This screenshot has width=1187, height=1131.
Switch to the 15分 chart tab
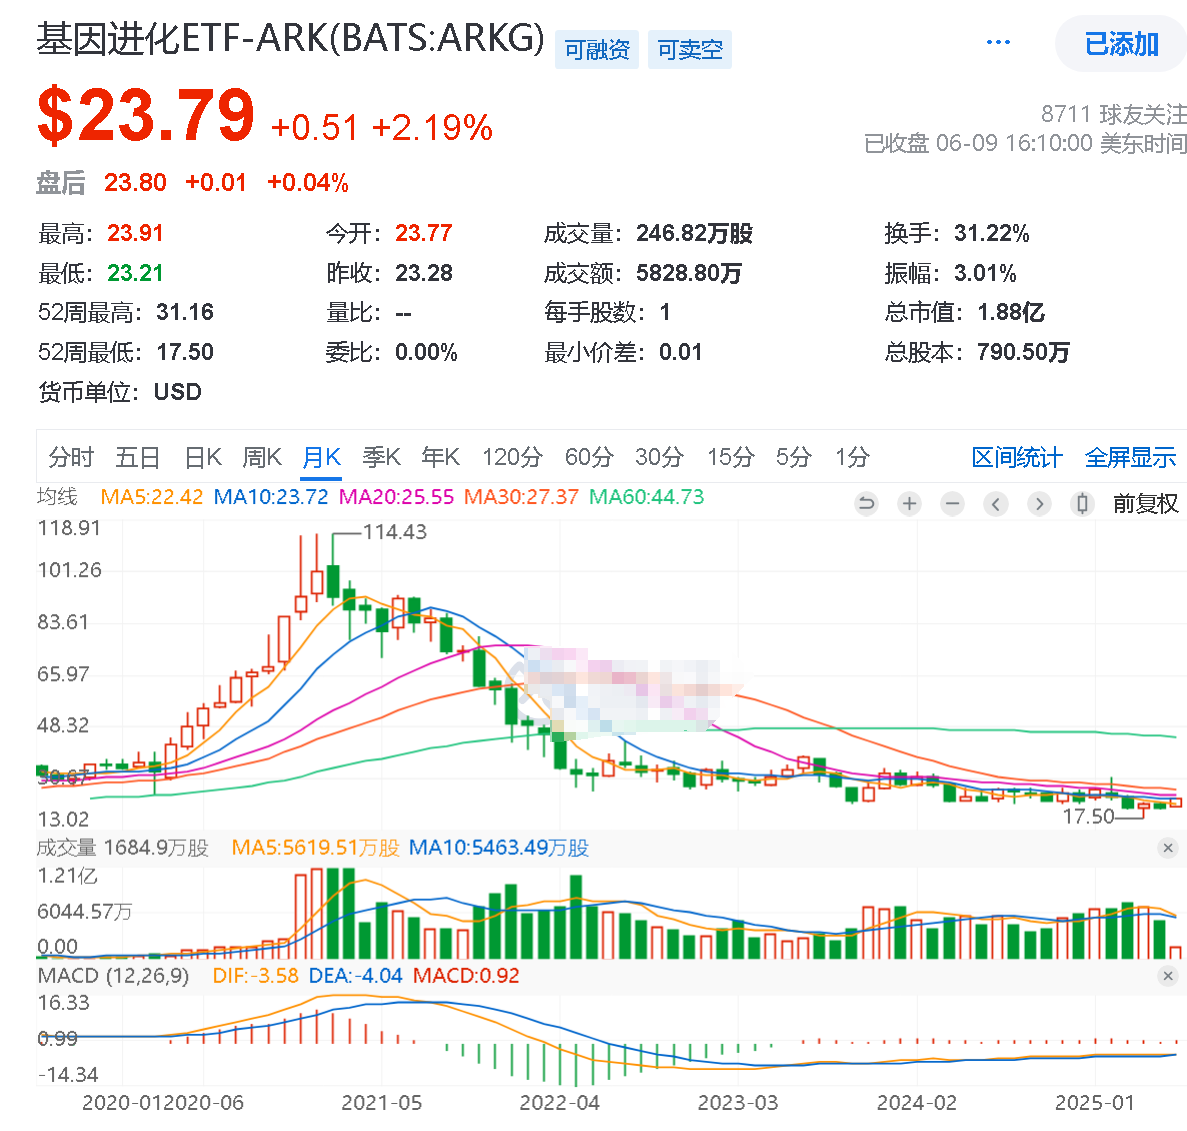pos(731,457)
